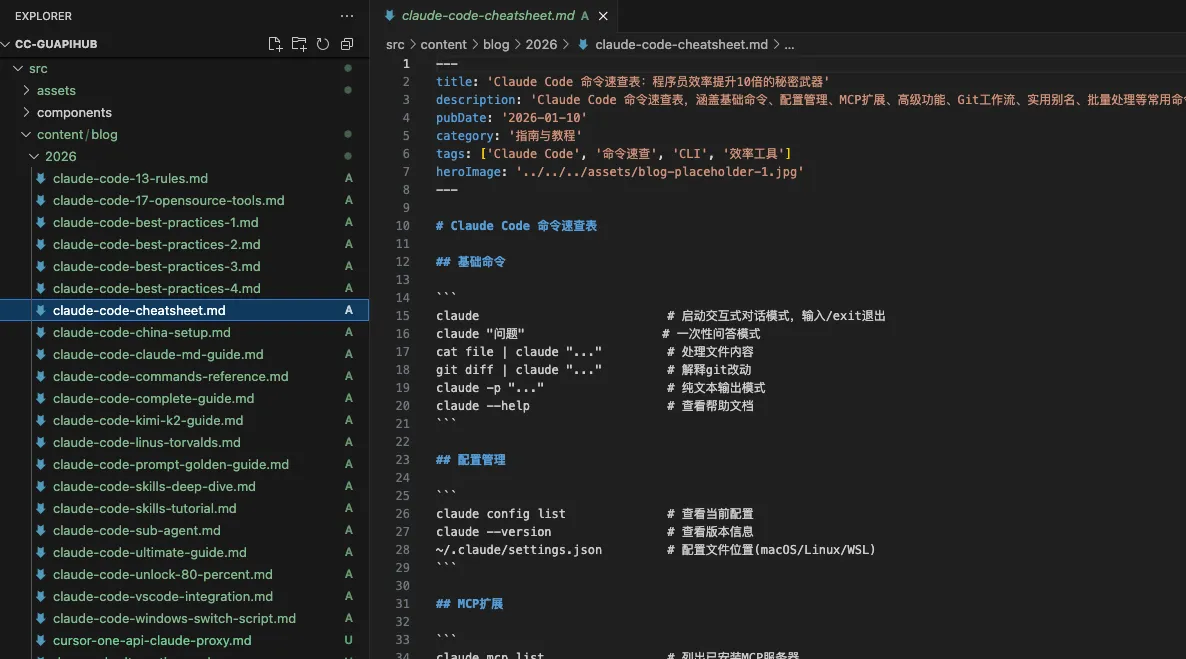Click the content segment in the breadcrumb
The height and width of the screenshot is (659, 1186).
(x=443, y=44)
